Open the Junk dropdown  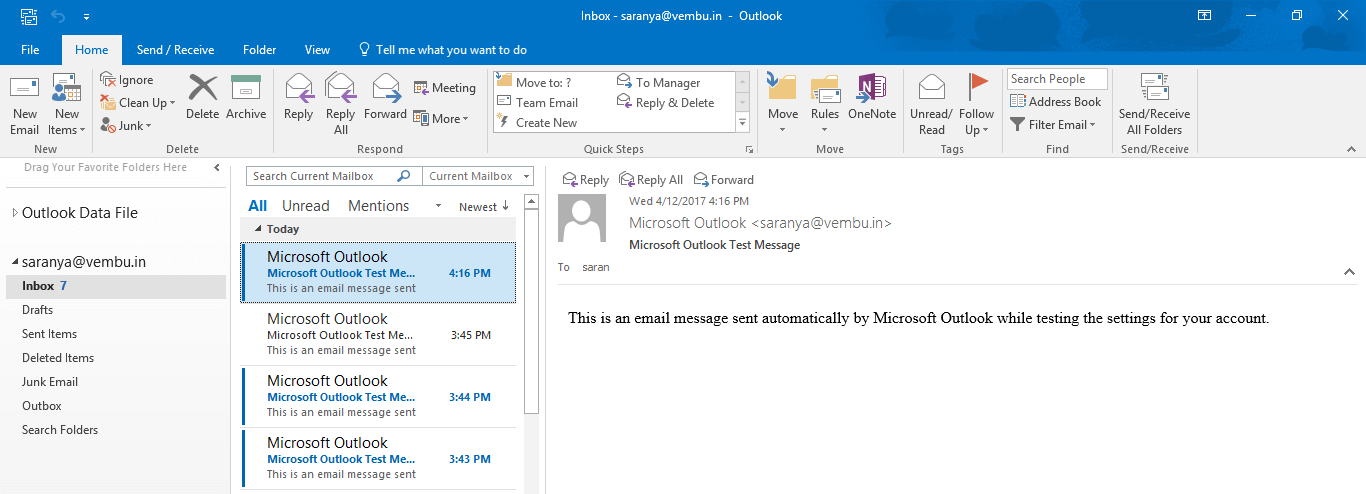coord(126,126)
